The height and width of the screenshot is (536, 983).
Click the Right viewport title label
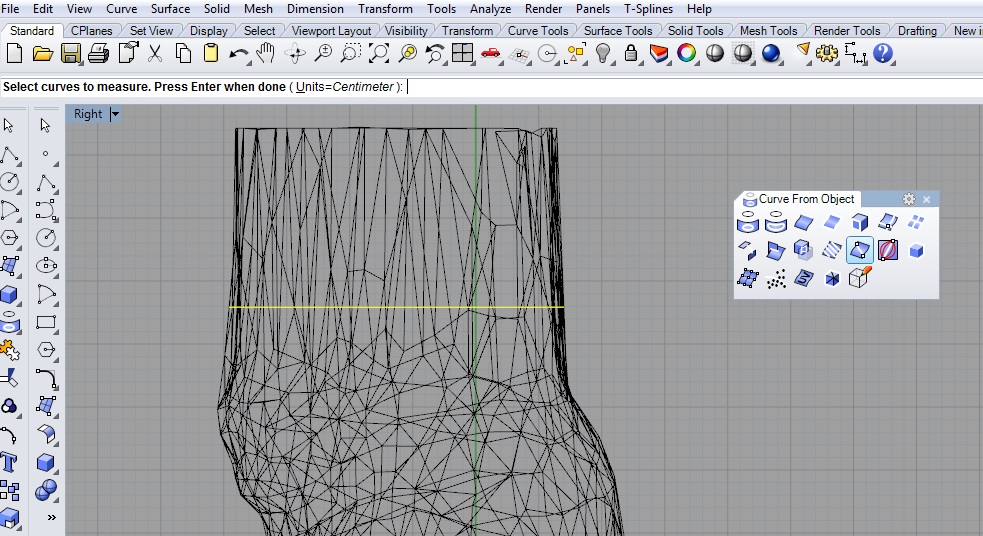tap(88, 114)
